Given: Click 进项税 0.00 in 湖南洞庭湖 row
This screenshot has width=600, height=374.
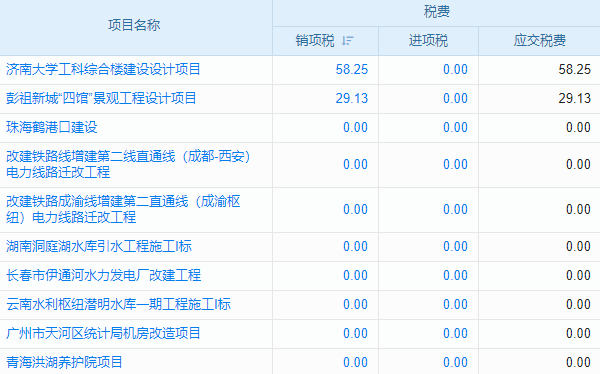Looking at the screenshot, I should tap(455, 247).
